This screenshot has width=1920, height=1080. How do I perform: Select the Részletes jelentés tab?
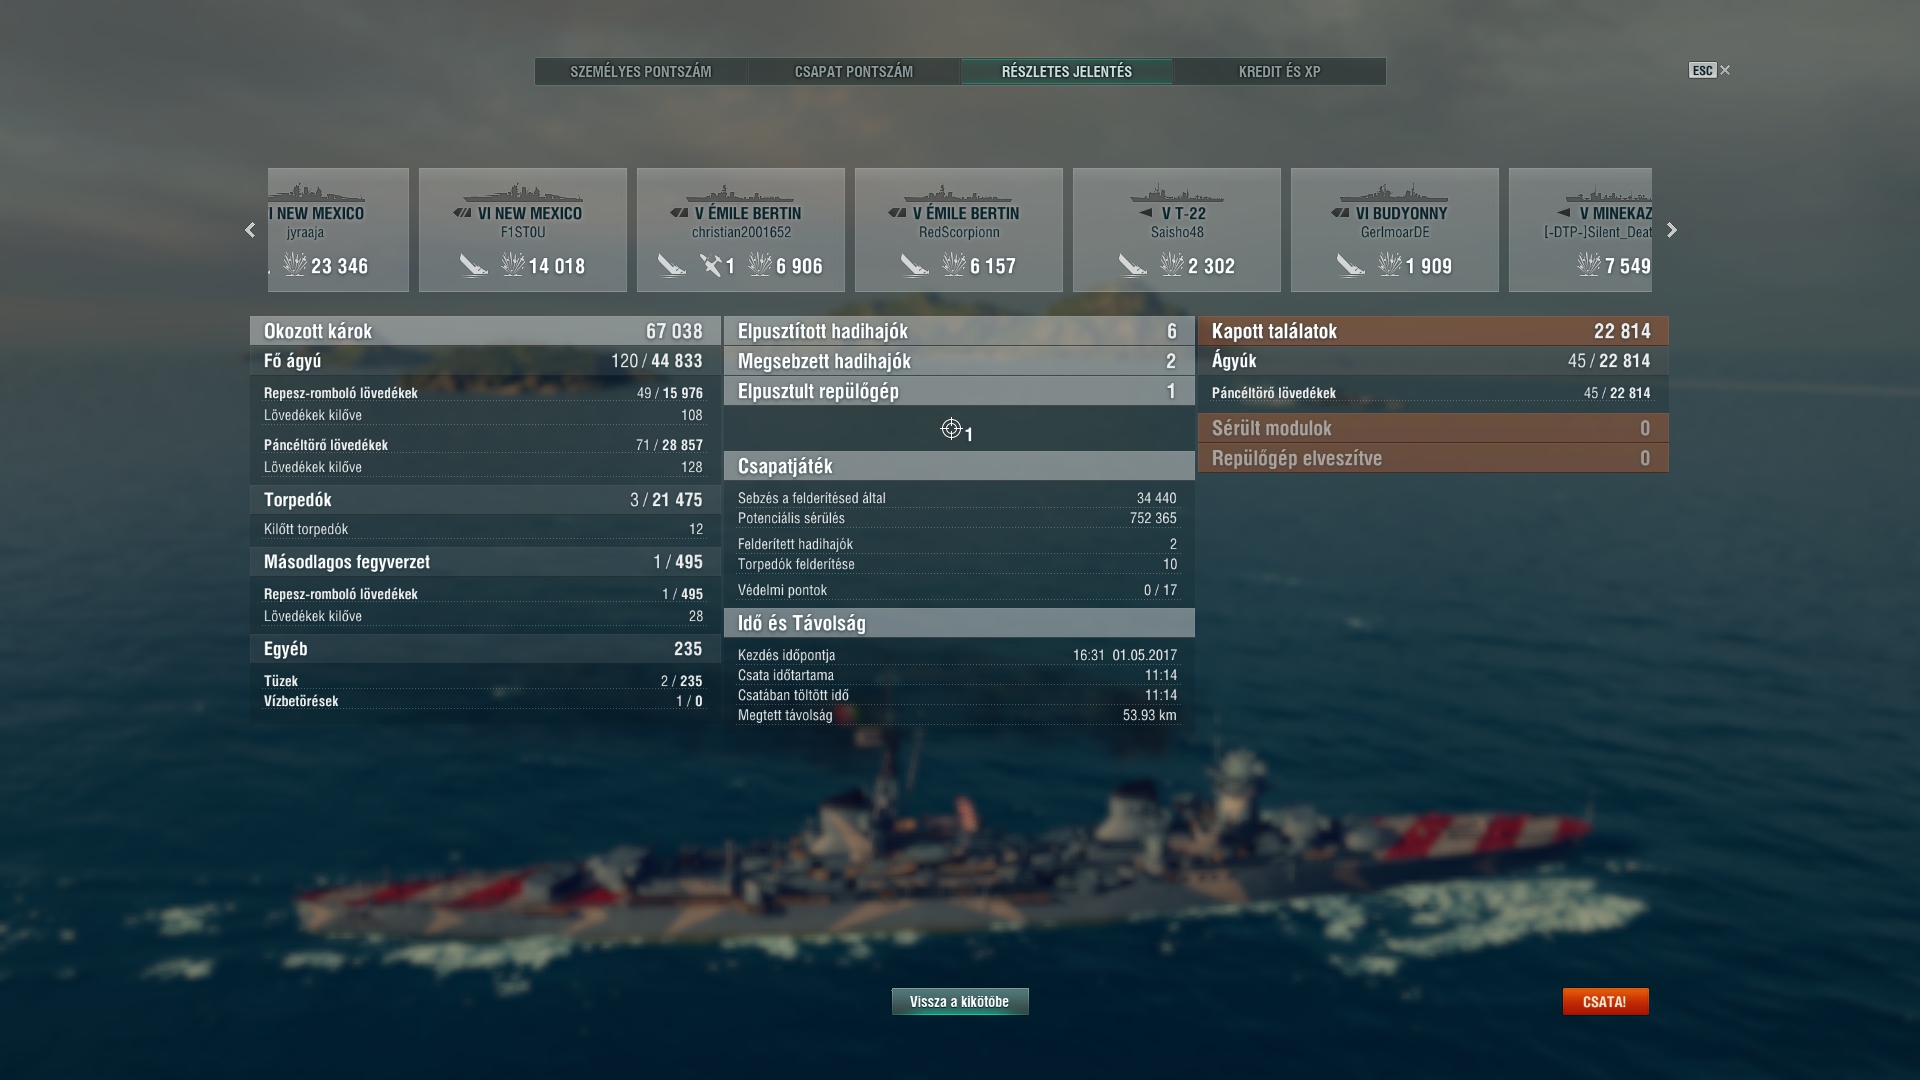(x=1067, y=72)
